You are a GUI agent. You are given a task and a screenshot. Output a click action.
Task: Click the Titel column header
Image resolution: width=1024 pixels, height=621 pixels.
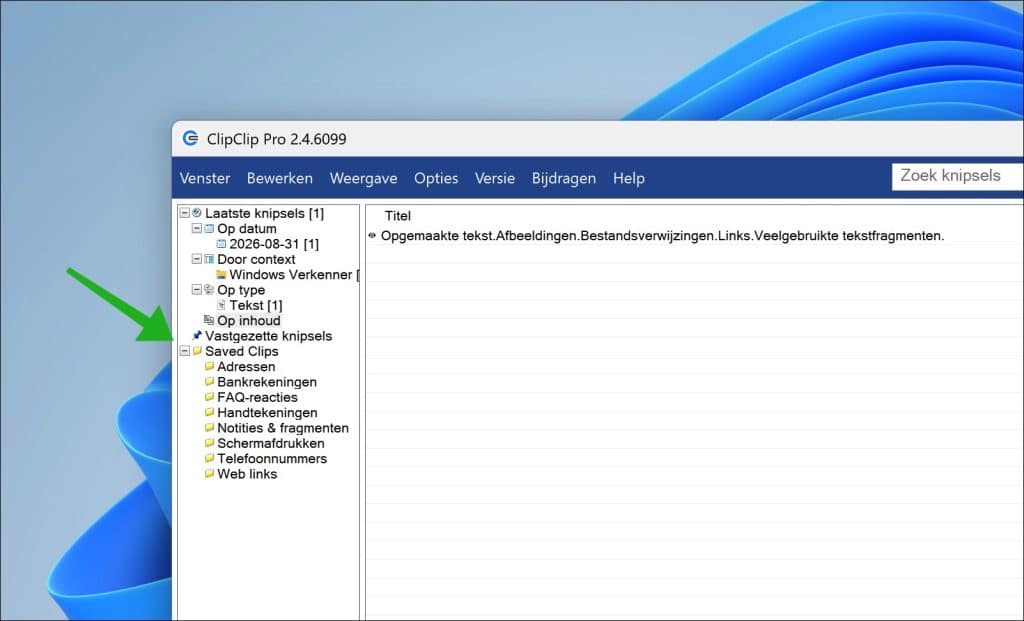pos(398,216)
